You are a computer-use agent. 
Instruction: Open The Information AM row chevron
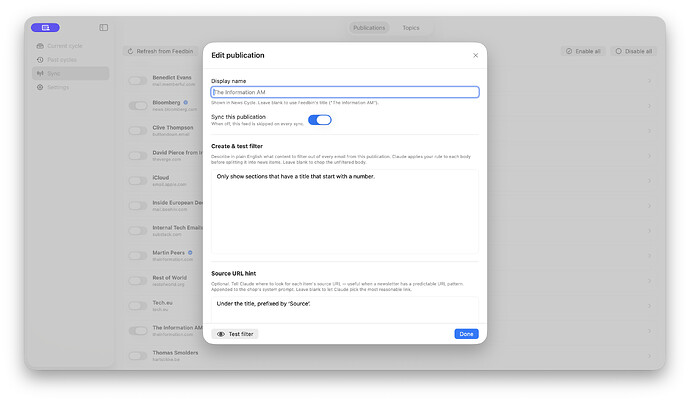pyautogui.click(x=650, y=331)
